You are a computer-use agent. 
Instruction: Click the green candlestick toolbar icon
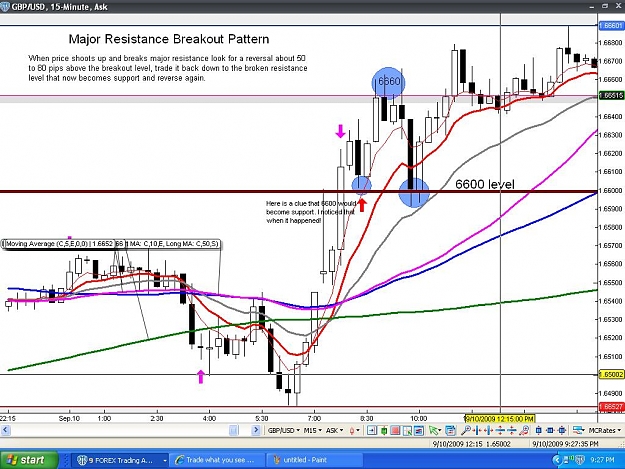tap(384, 430)
